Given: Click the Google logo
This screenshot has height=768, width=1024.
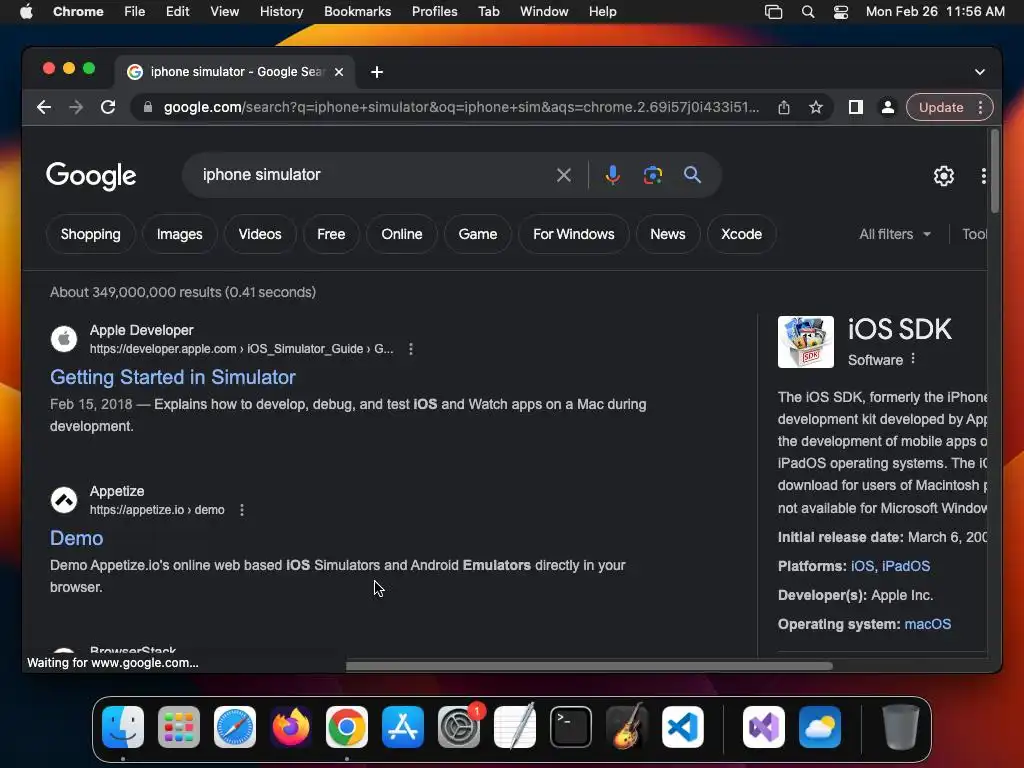Looking at the screenshot, I should tap(91, 175).
